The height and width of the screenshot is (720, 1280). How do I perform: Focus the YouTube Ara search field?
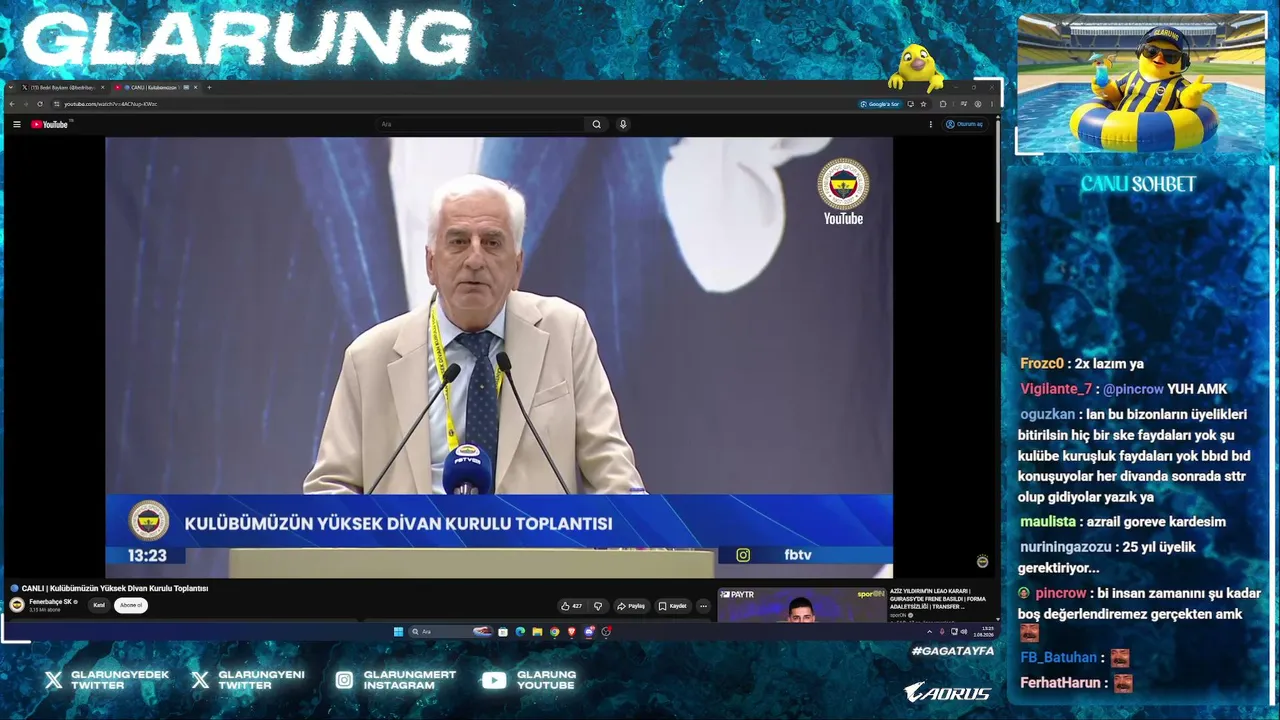click(x=480, y=124)
